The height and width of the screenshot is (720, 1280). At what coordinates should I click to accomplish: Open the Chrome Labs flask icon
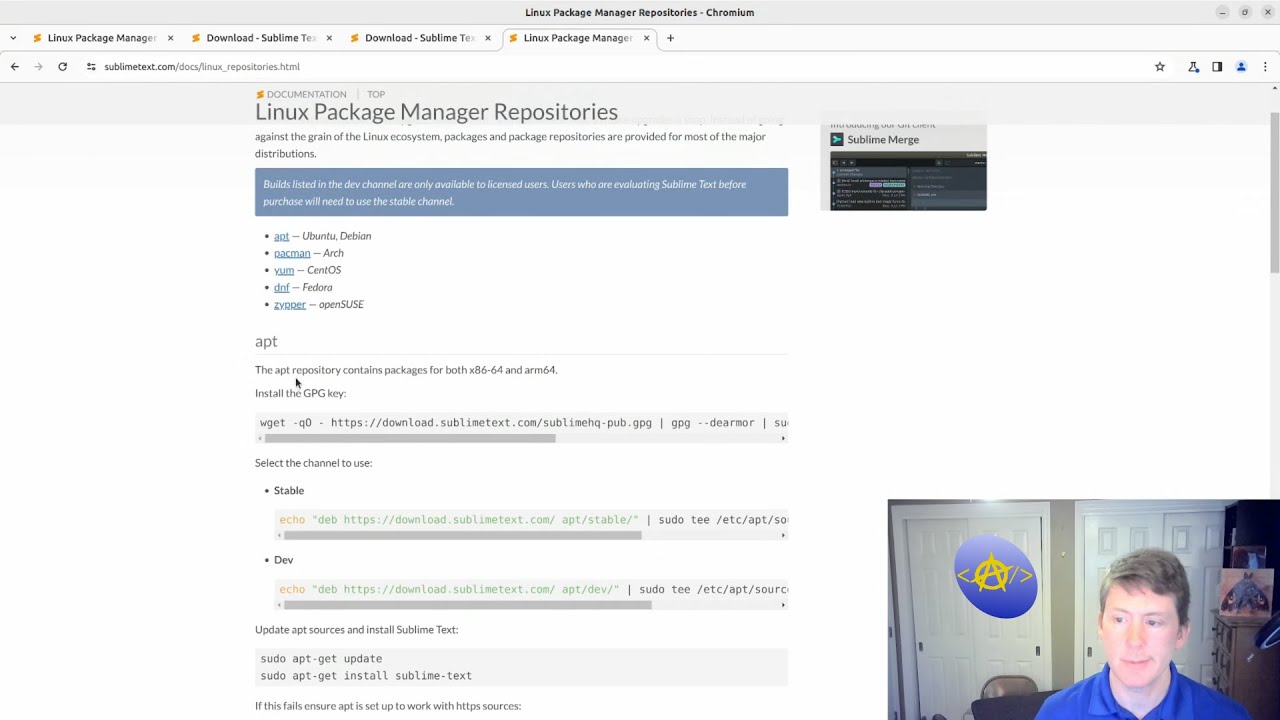click(x=1193, y=67)
